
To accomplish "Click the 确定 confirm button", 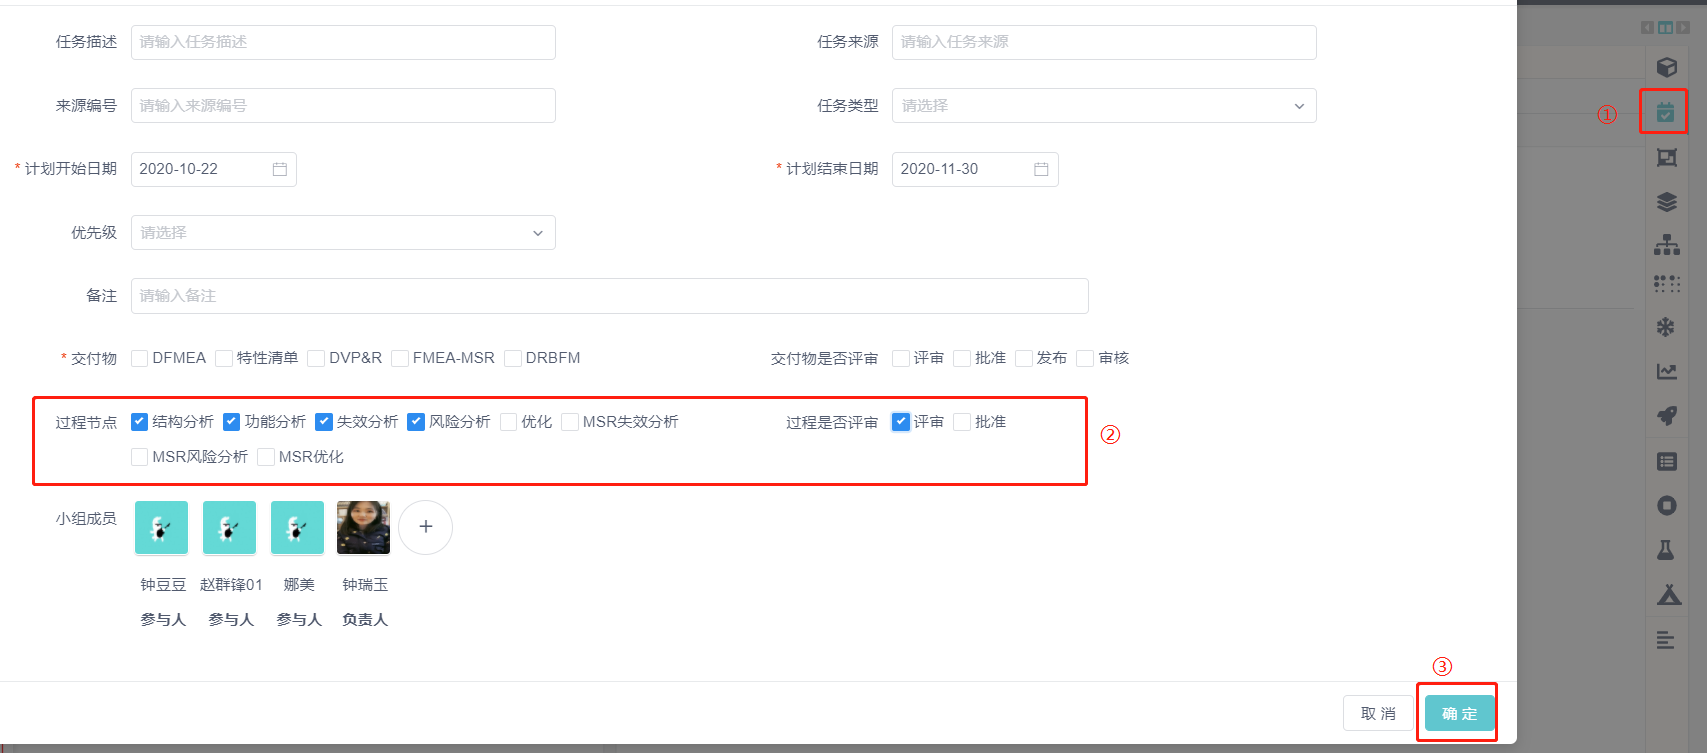I will (x=1459, y=713).
